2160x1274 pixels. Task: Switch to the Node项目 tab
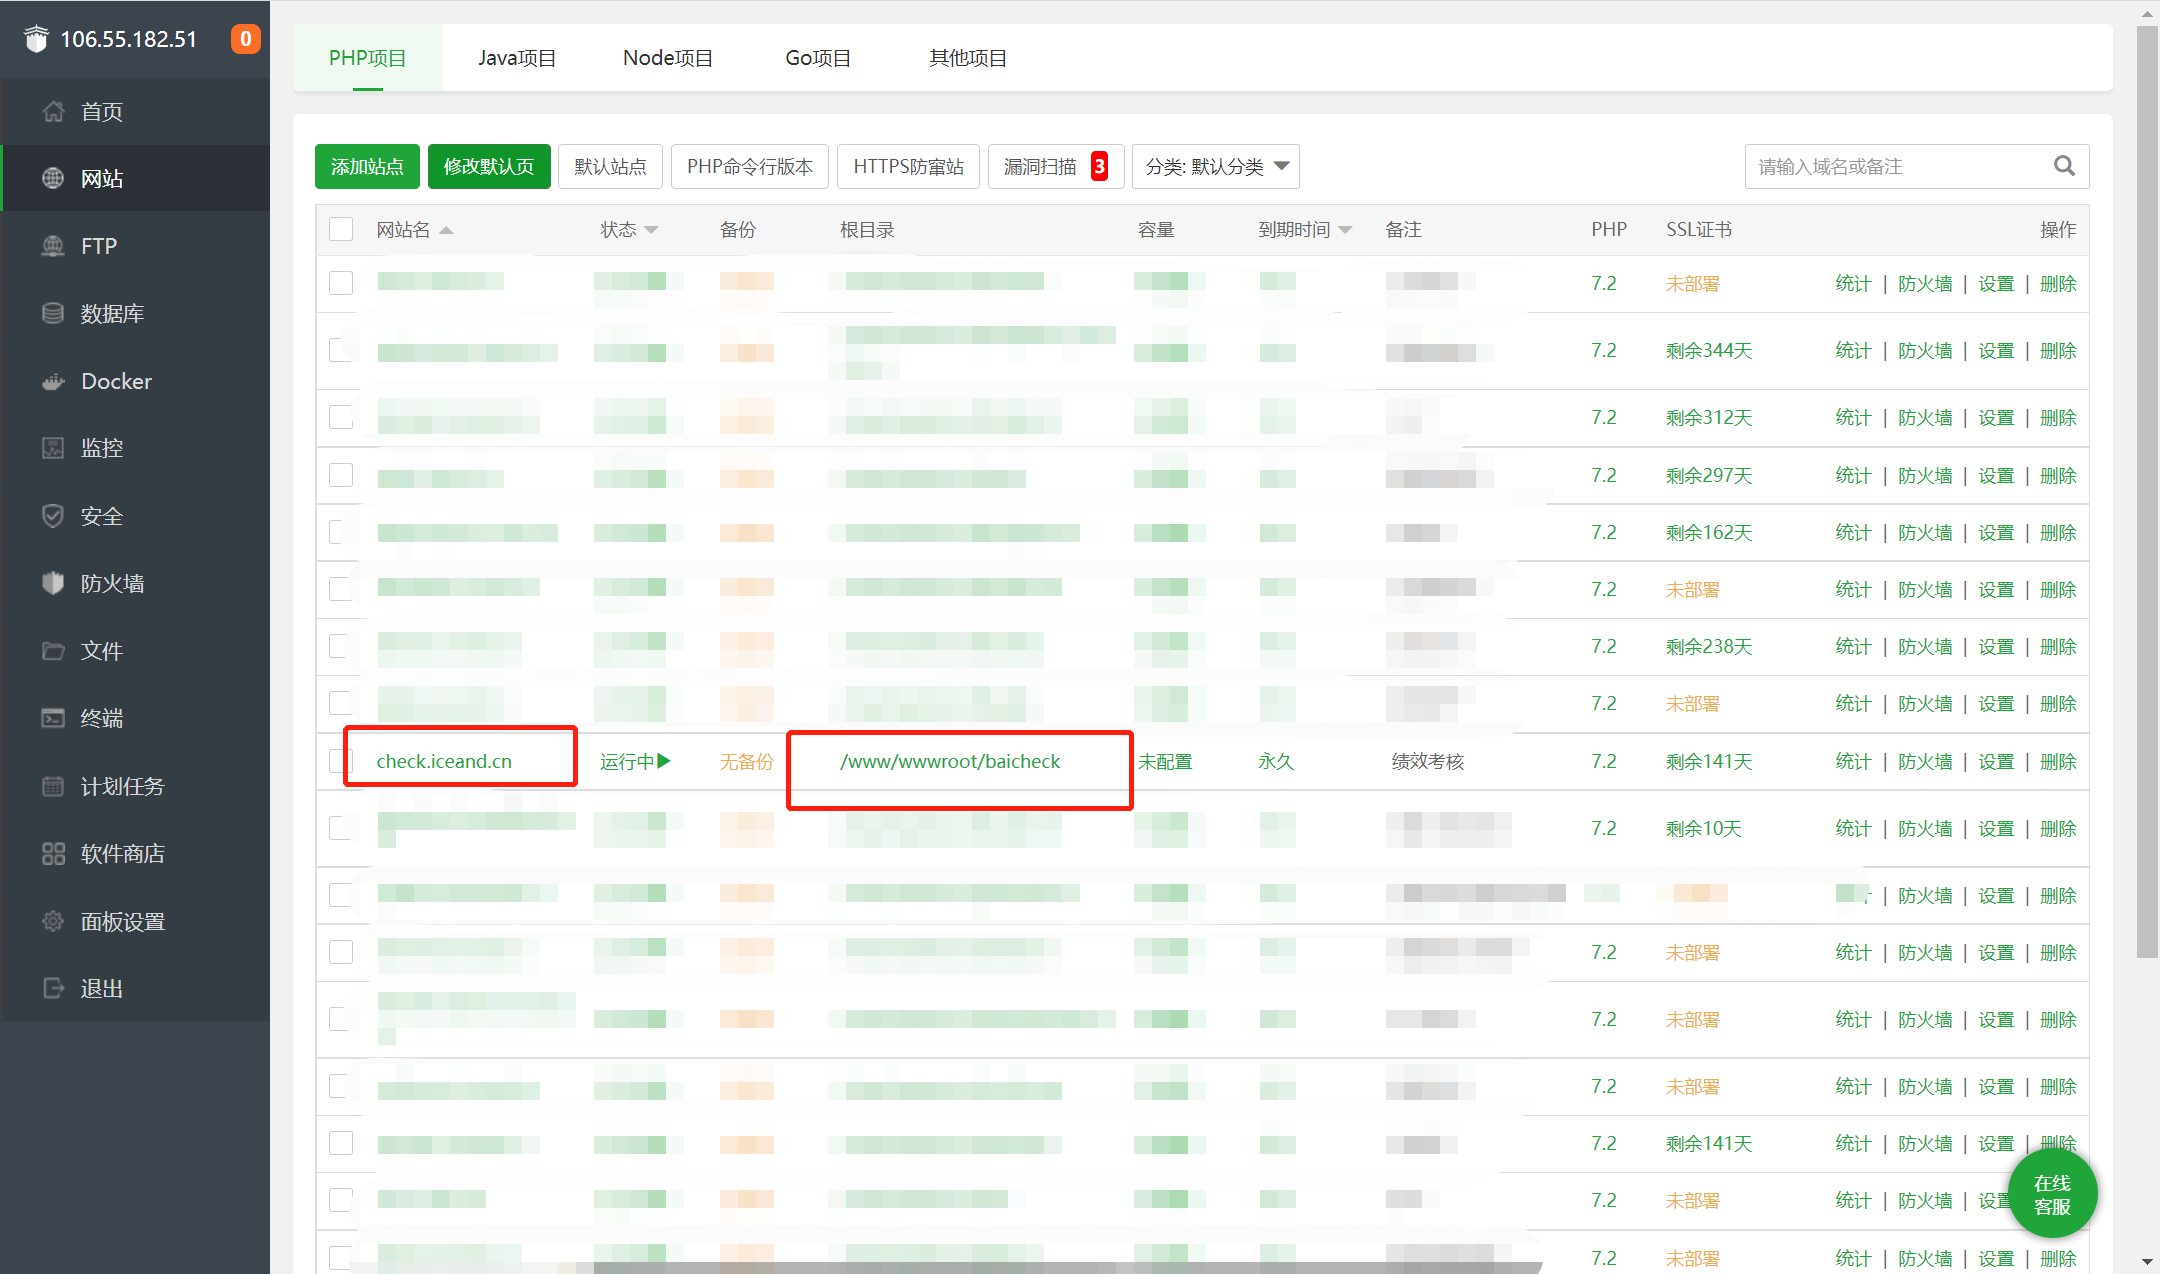667,58
